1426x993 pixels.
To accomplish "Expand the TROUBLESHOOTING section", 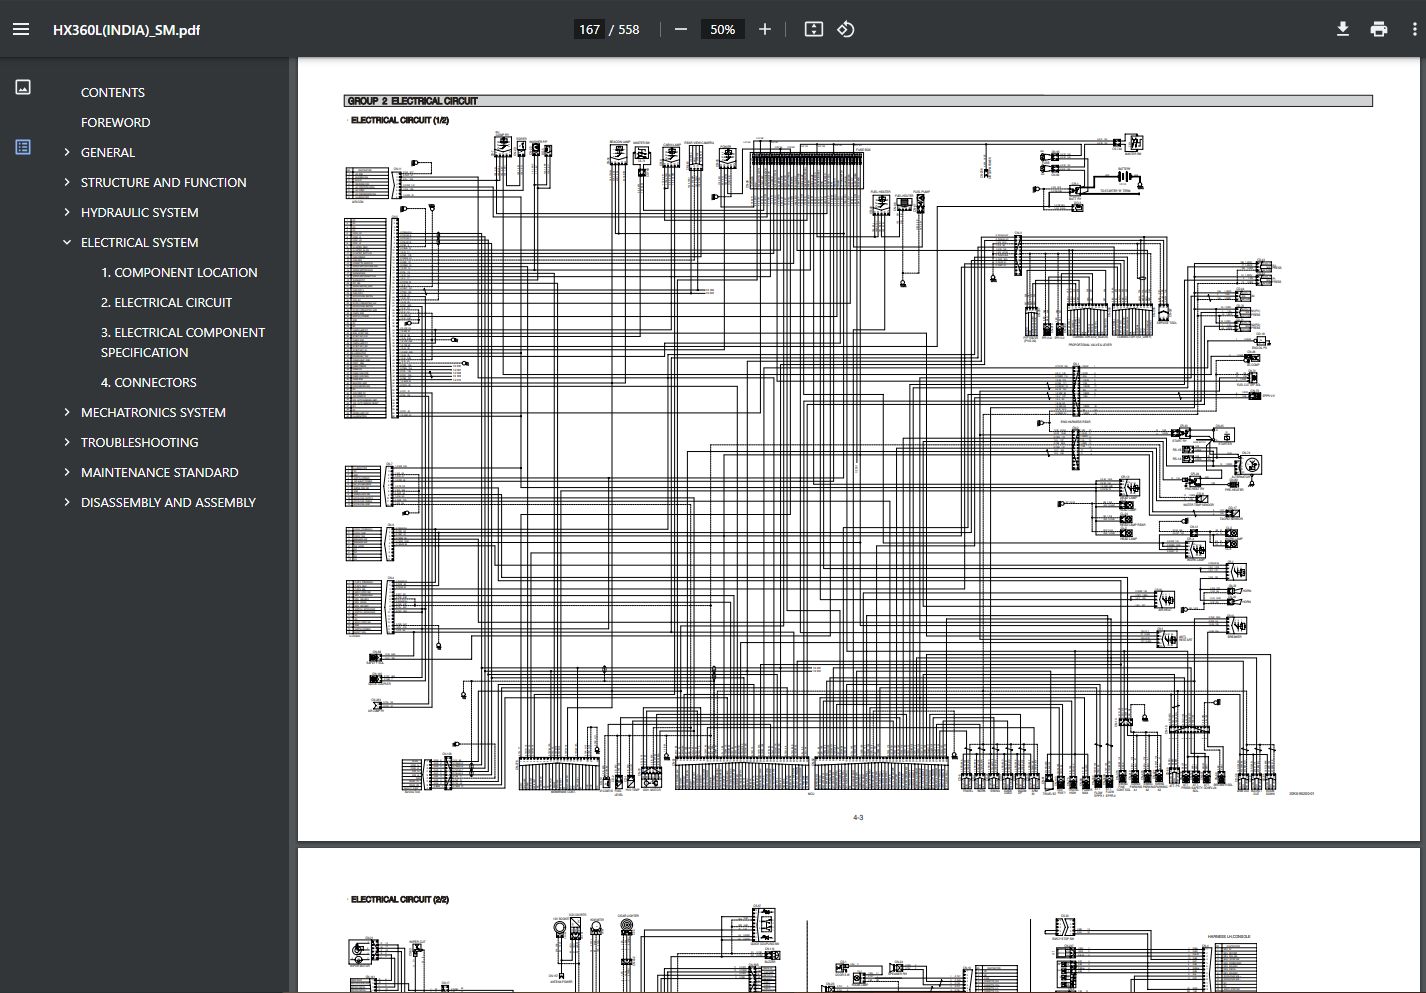I will (x=67, y=442).
